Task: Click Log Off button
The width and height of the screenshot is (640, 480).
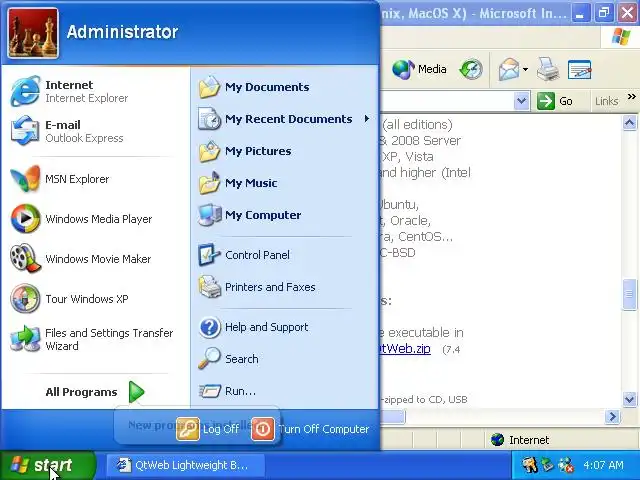Action: click(209, 429)
